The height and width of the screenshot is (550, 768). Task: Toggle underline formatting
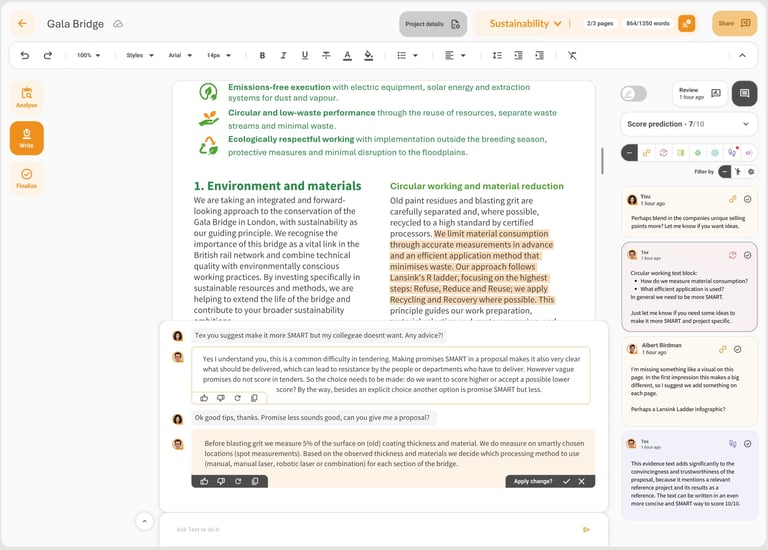click(x=305, y=55)
